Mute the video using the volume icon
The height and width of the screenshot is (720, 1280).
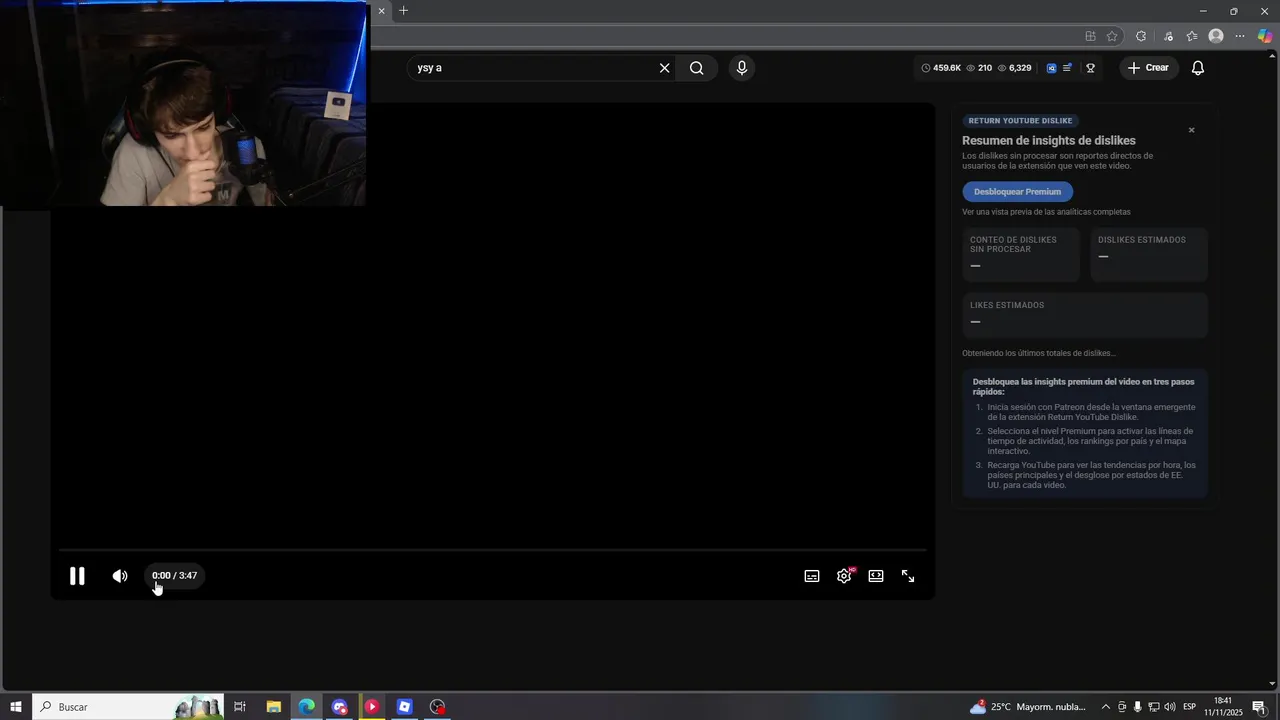[120, 576]
